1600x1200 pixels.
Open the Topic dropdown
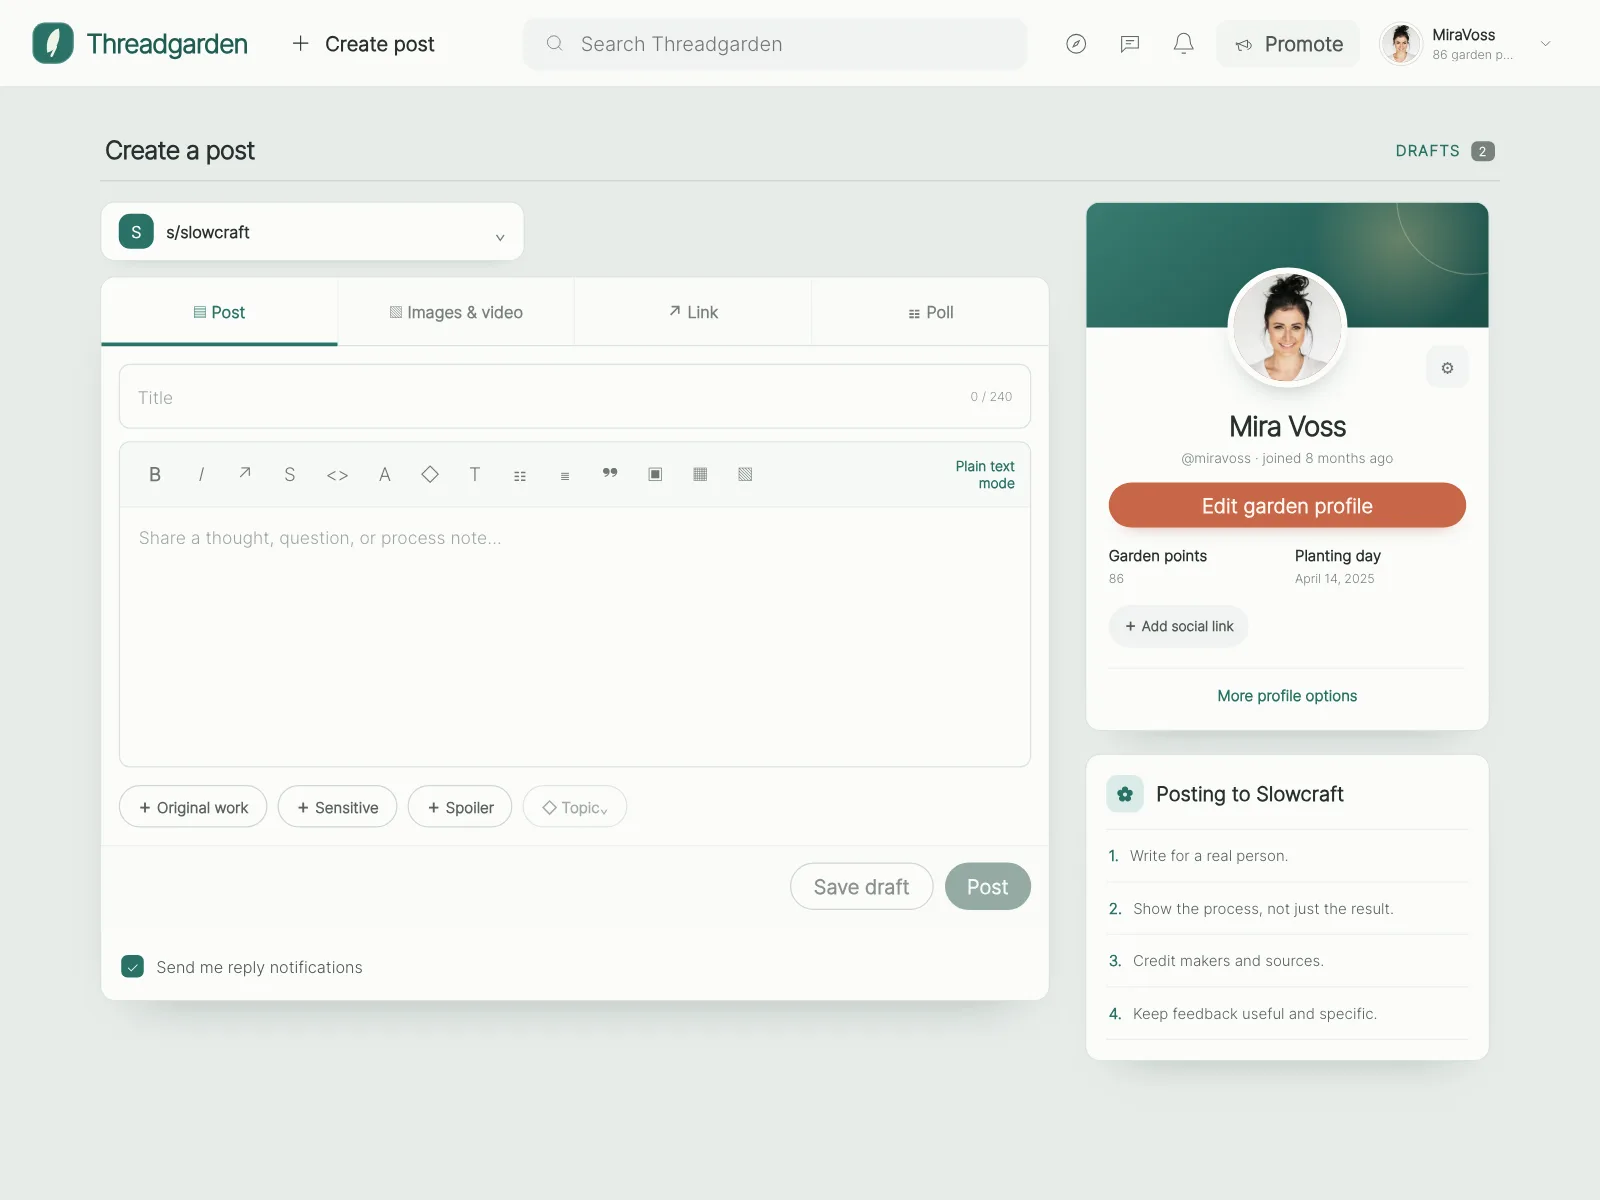(x=575, y=807)
